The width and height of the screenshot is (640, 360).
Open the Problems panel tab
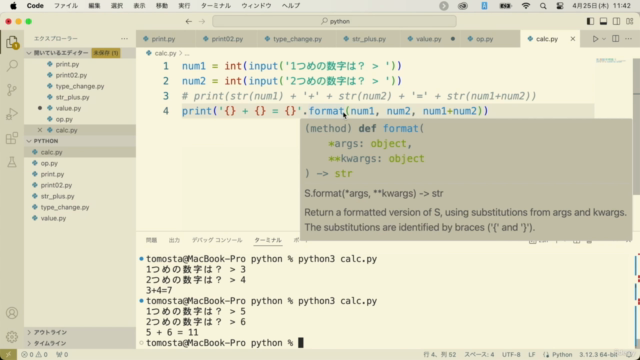pos(151,240)
